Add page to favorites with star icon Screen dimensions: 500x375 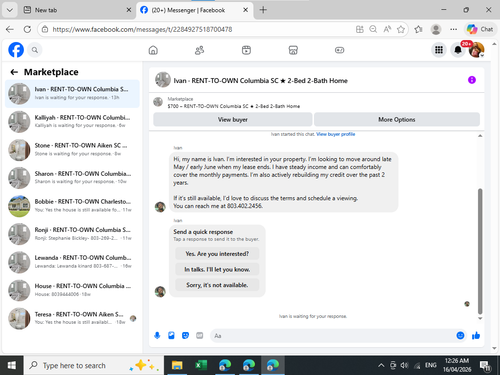tap(401, 29)
